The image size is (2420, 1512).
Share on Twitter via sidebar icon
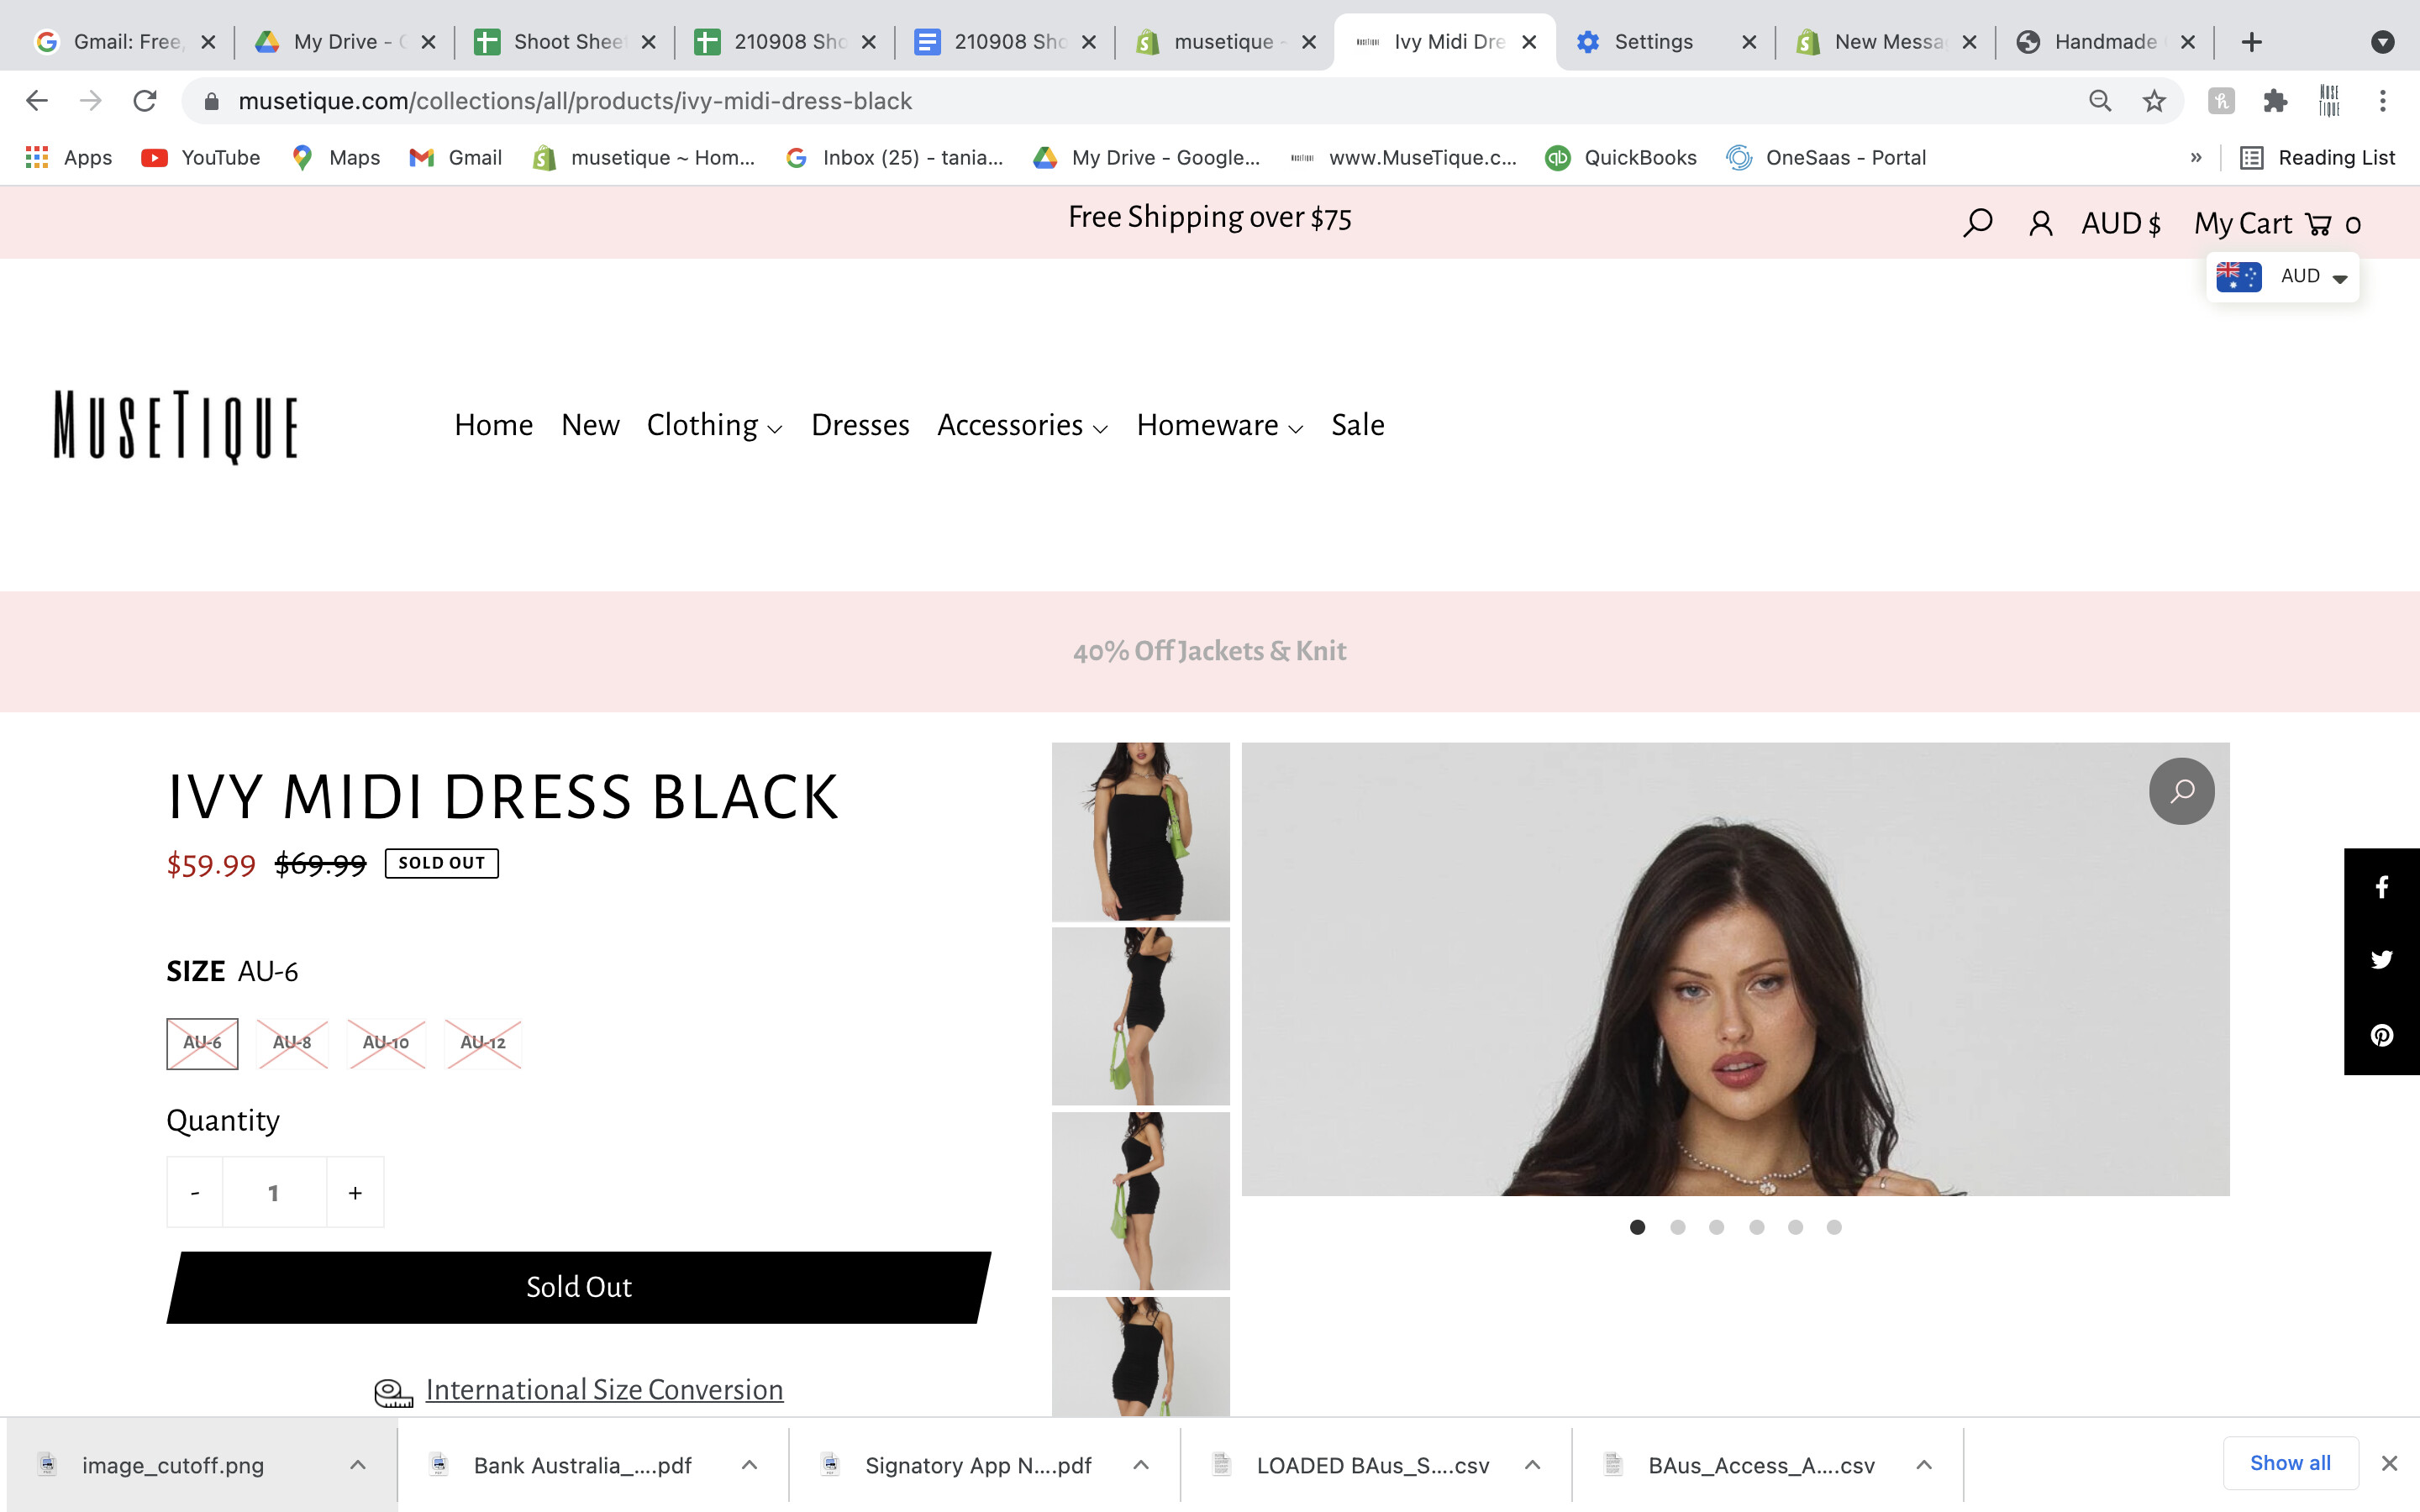point(2381,960)
